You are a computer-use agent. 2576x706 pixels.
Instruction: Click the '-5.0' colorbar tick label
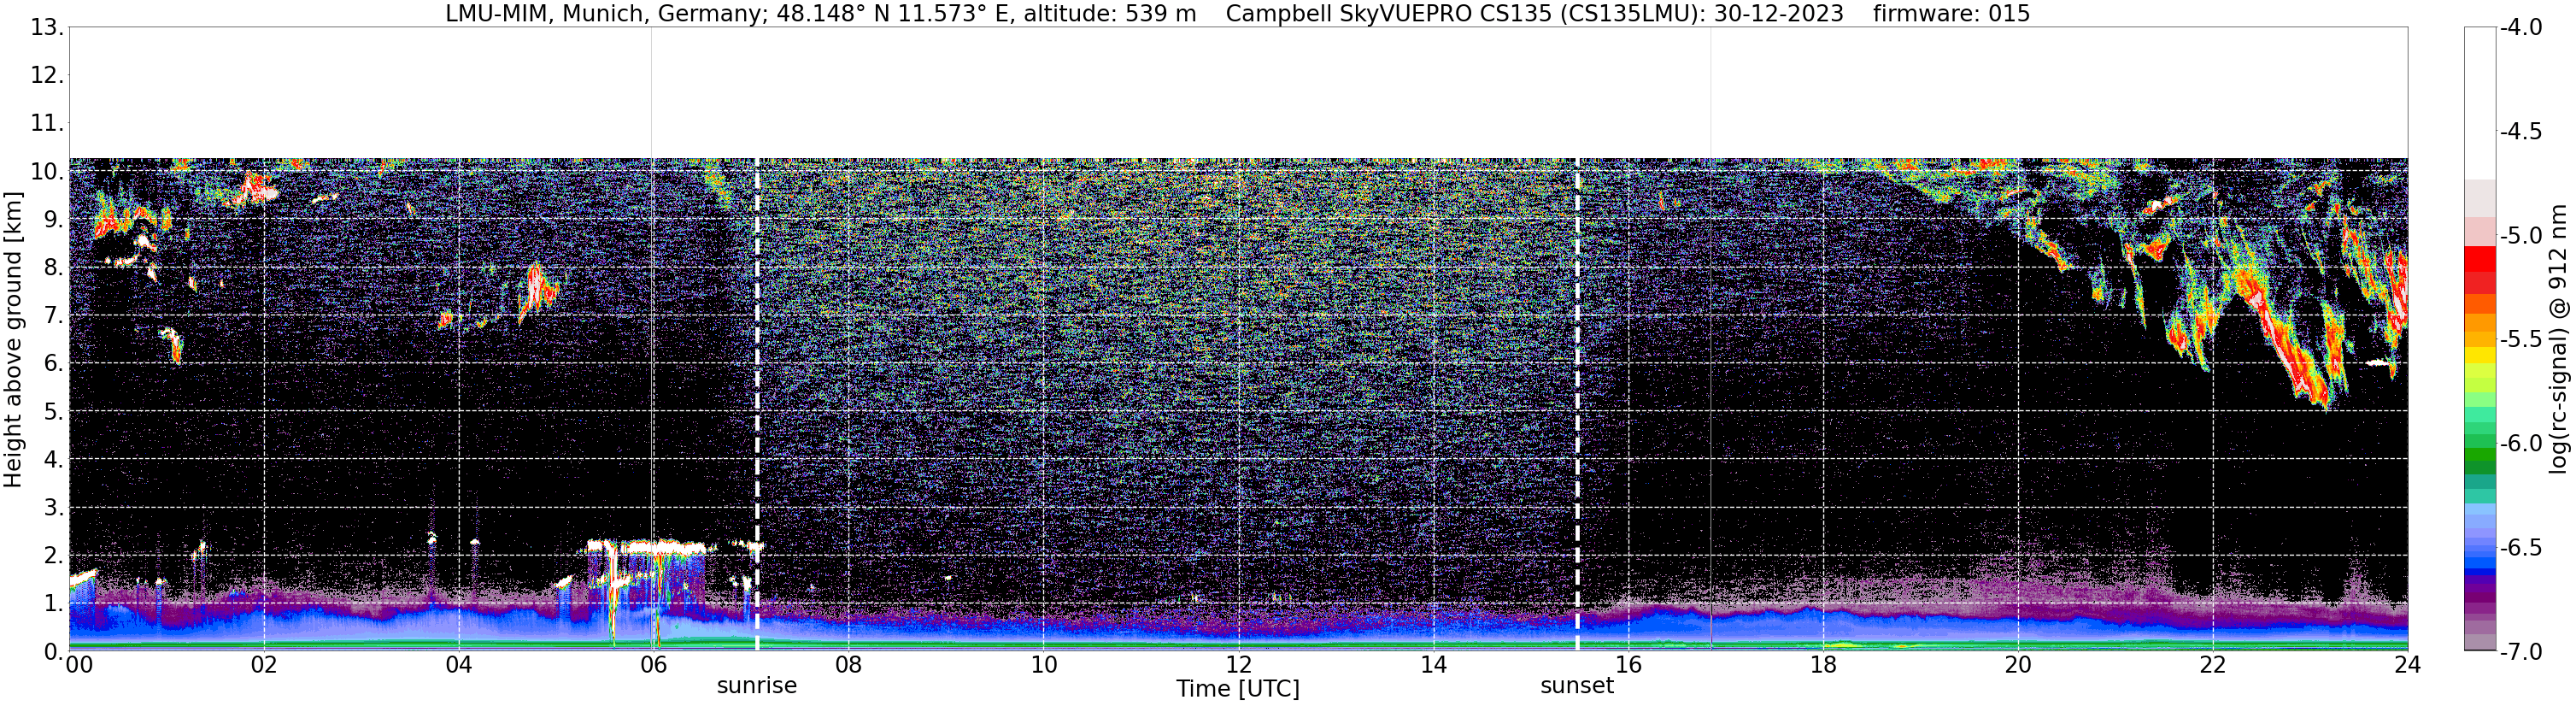(x=2520, y=235)
